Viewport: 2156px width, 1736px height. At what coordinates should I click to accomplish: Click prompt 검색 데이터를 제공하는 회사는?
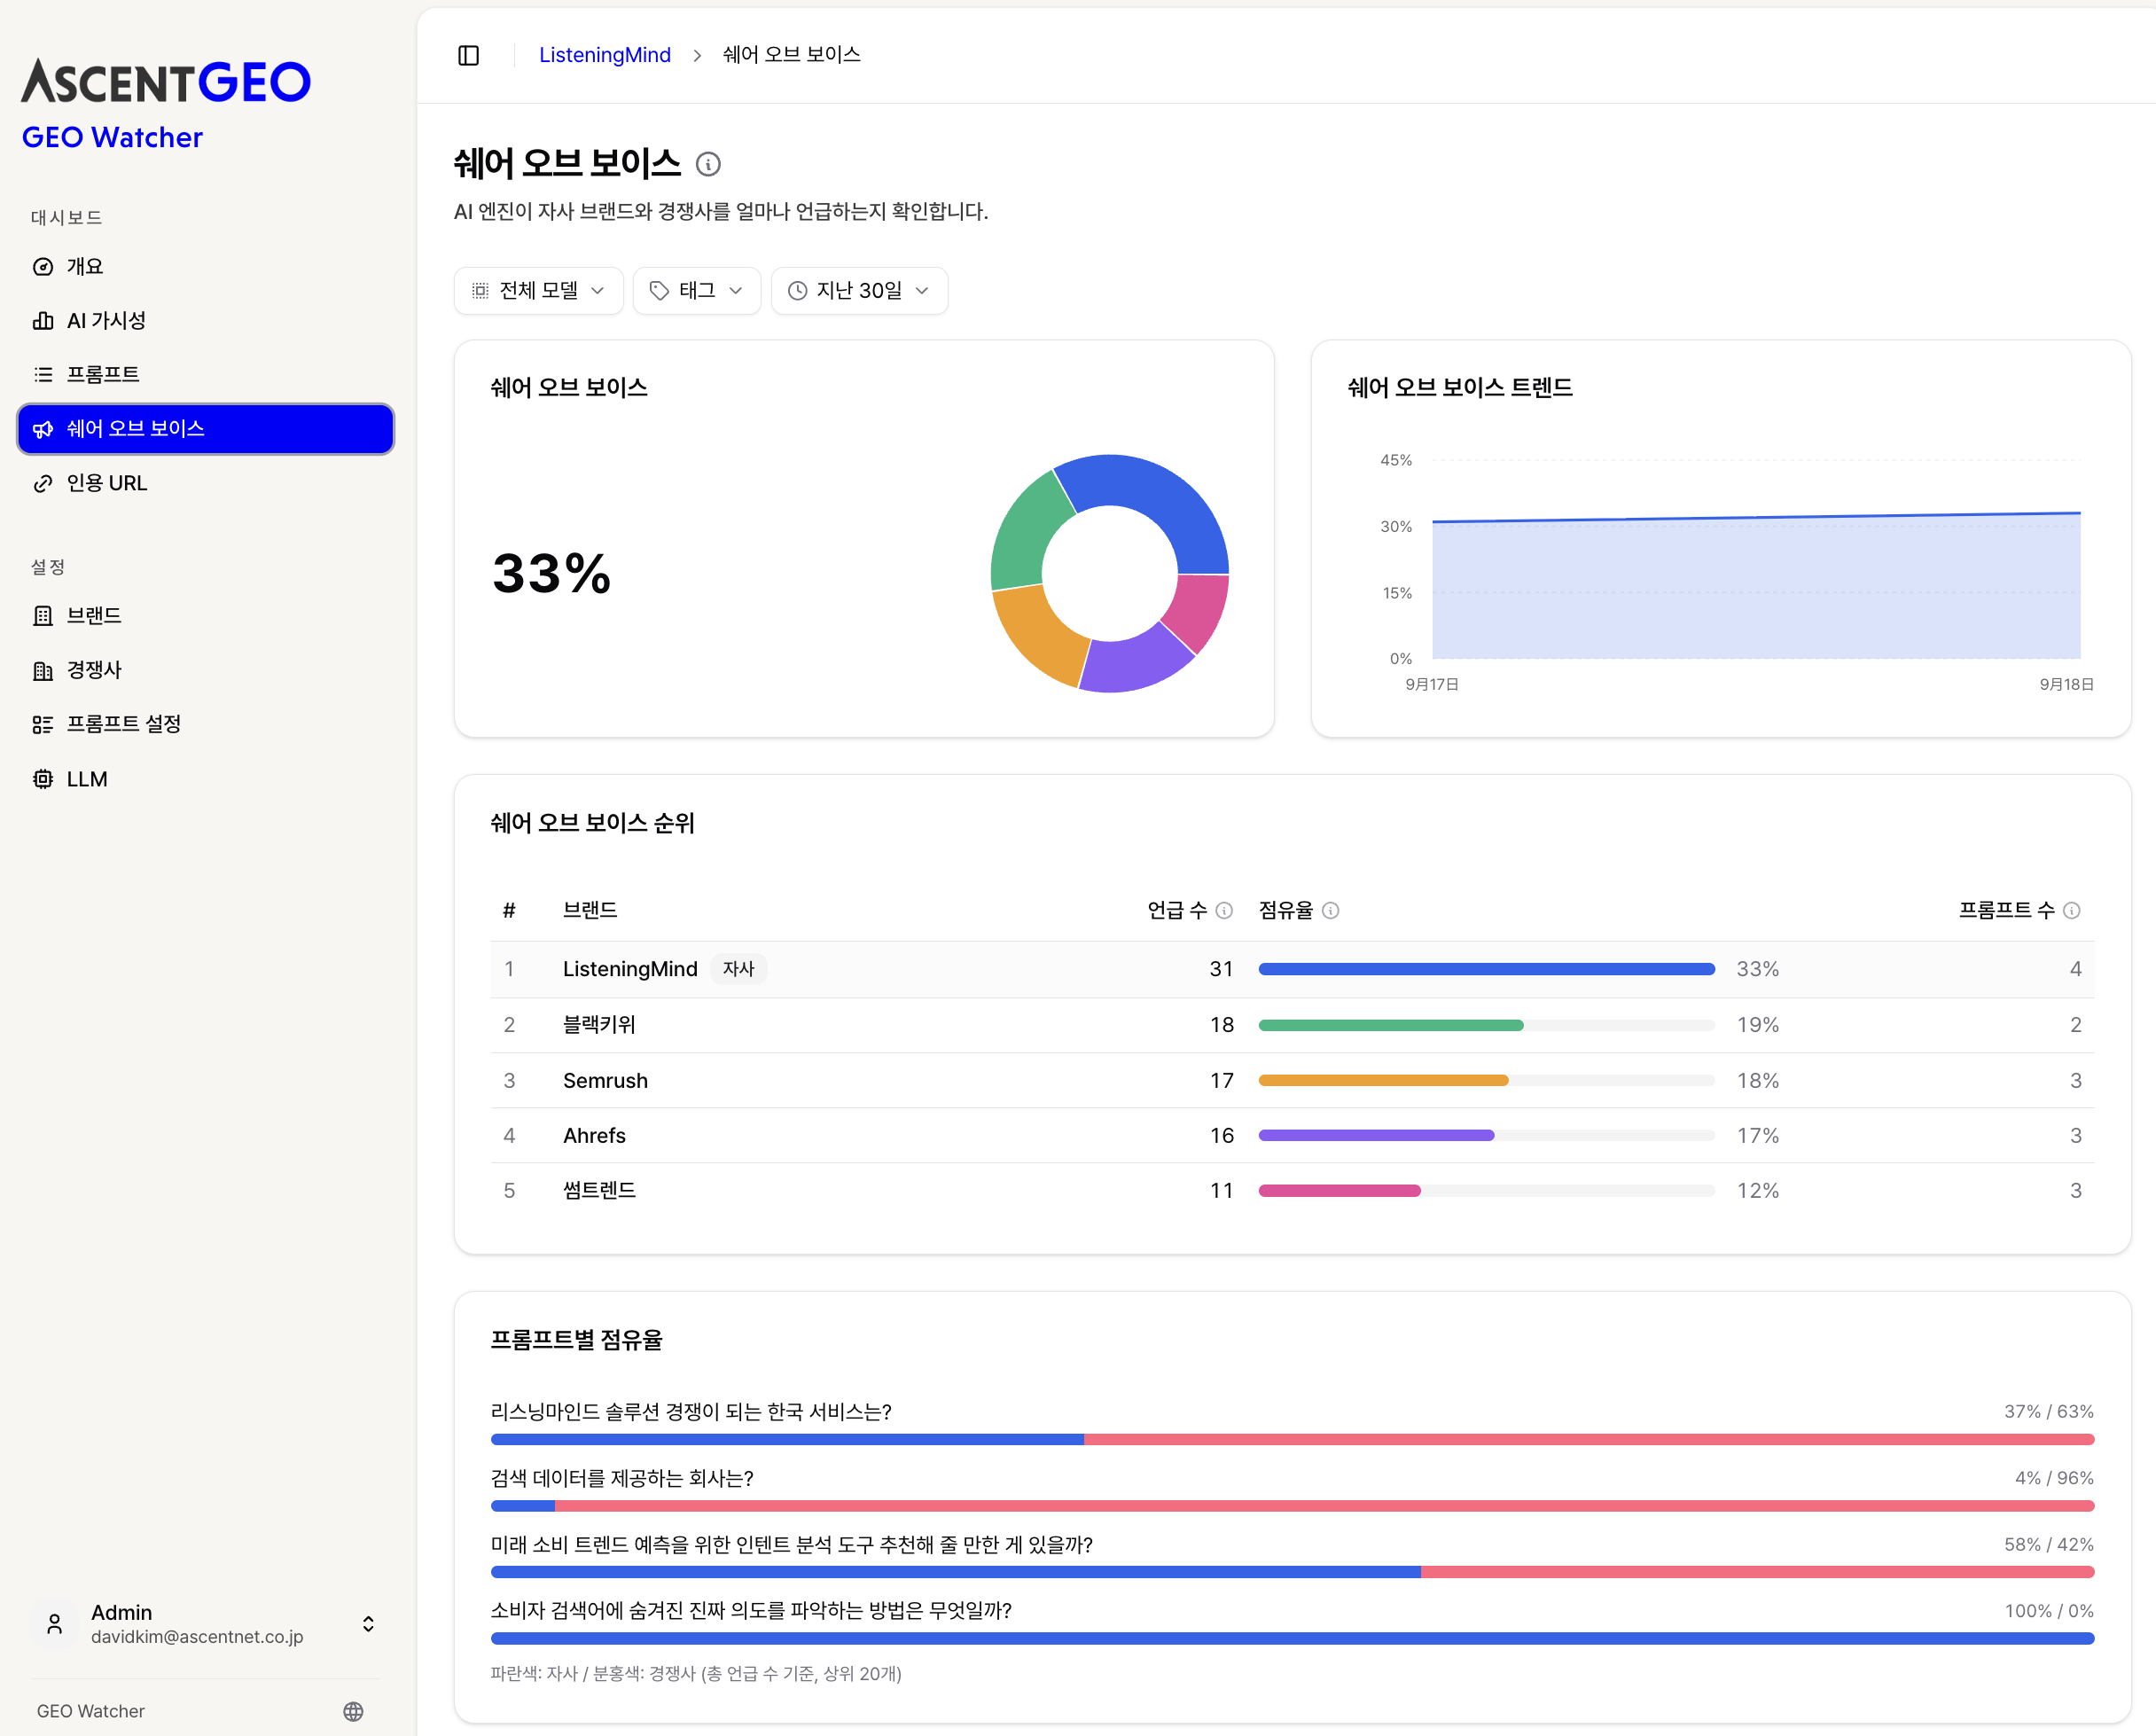point(622,1478)
